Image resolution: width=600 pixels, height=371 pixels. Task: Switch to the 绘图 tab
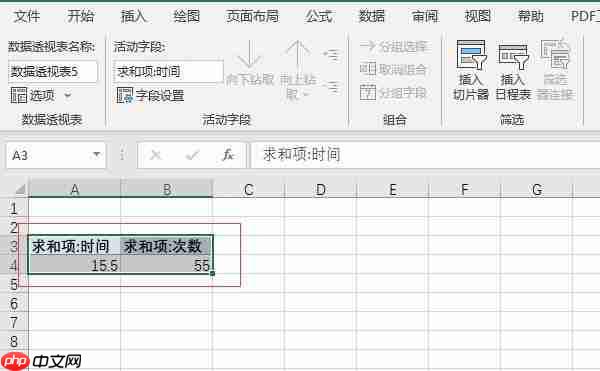(186, 16)
